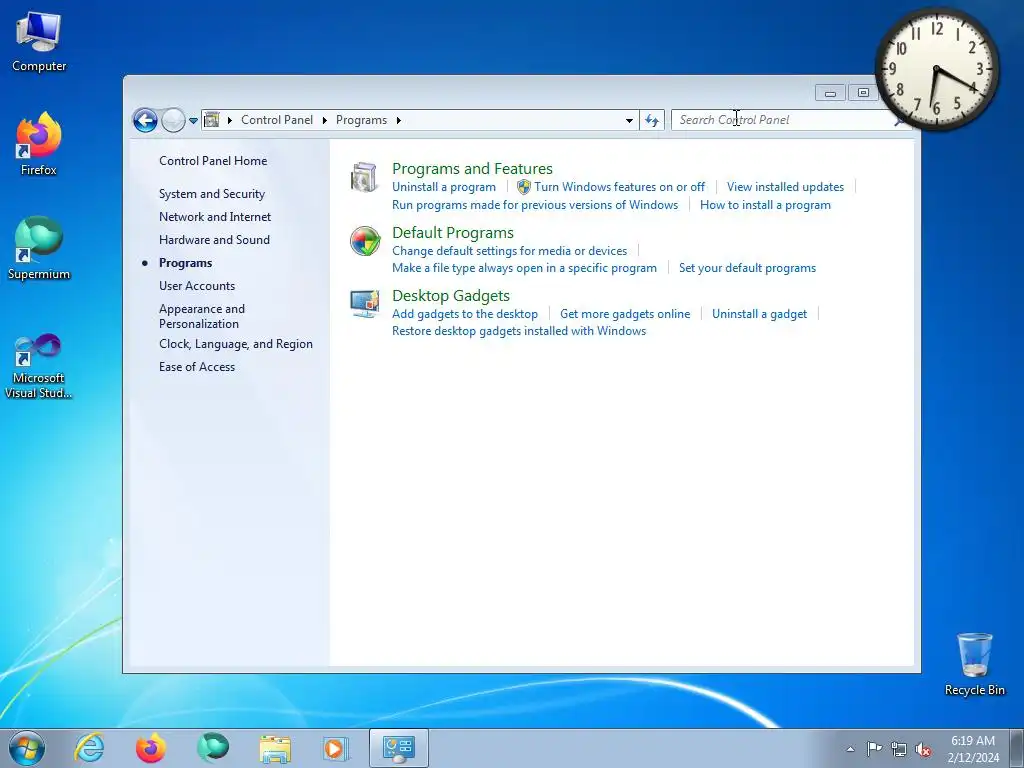Image resolution: width=1024 pixels, height=768 pixels.
Task: Open the Computer desktop icon
Action: 39,41
